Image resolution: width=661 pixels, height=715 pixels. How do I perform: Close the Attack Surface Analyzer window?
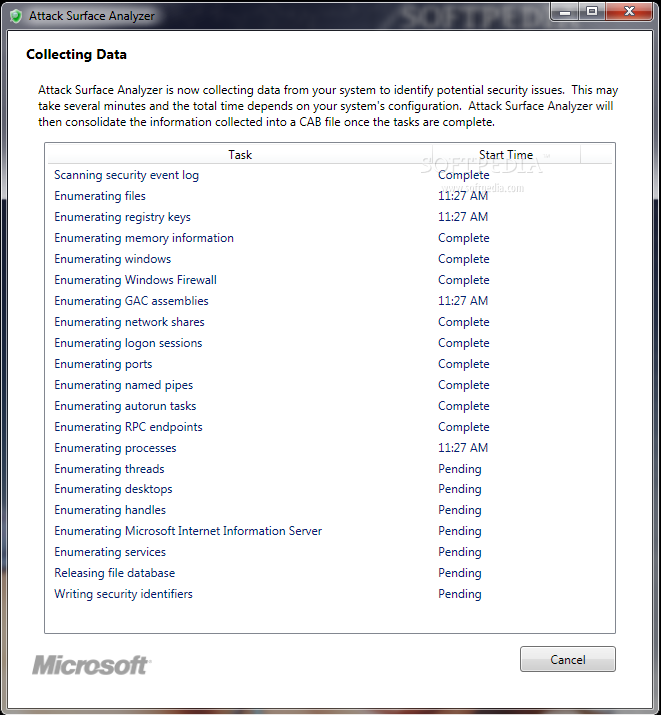point(630,12)
